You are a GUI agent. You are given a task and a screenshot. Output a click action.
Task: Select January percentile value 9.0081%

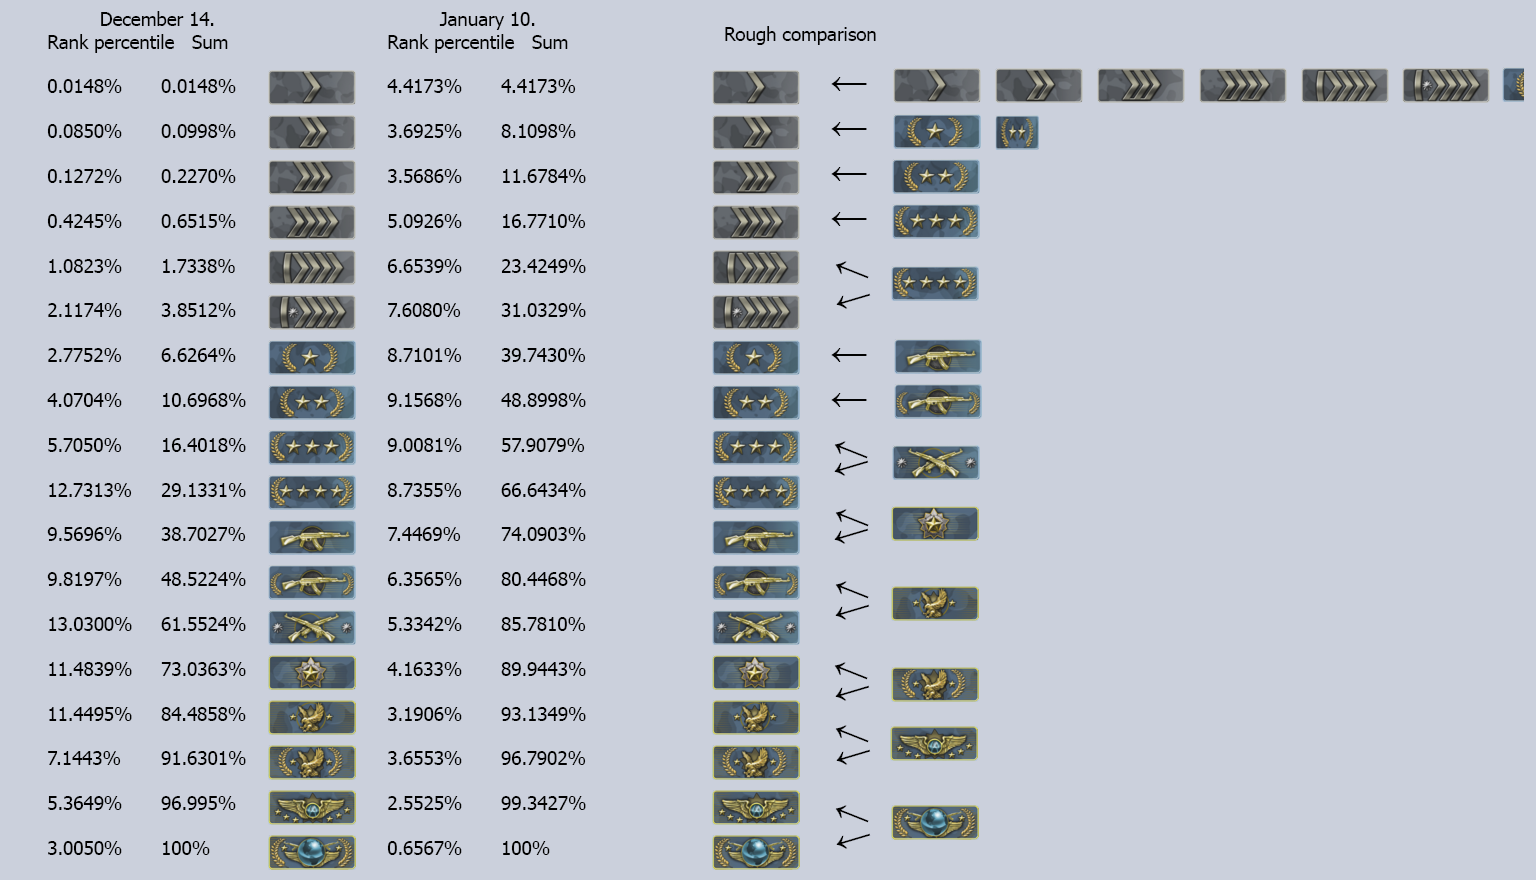(425, 446)
